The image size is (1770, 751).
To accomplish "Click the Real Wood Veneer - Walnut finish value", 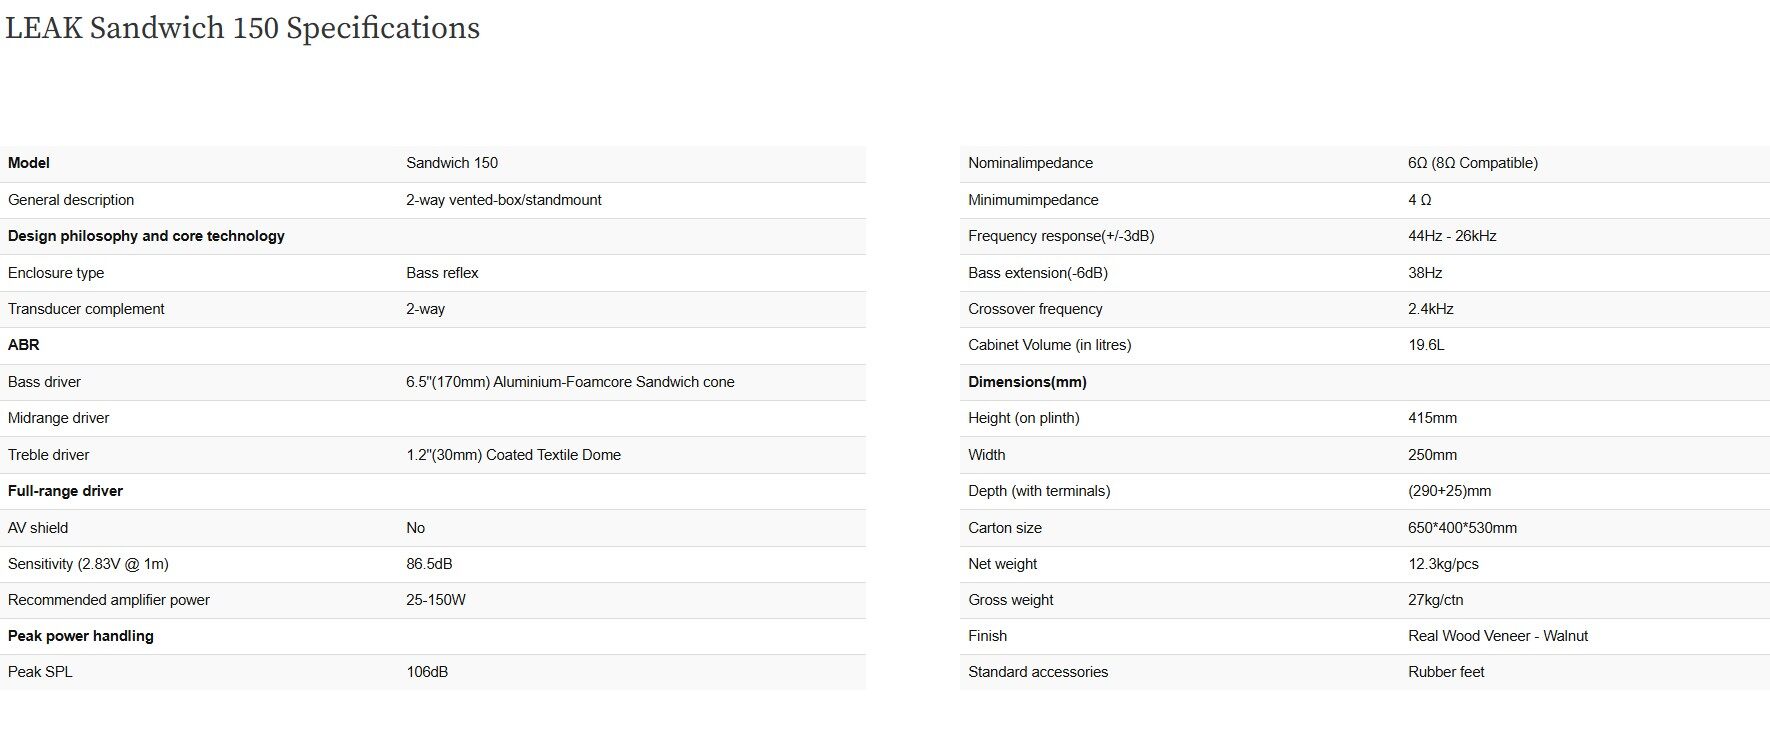I will tap(1497, 636).
